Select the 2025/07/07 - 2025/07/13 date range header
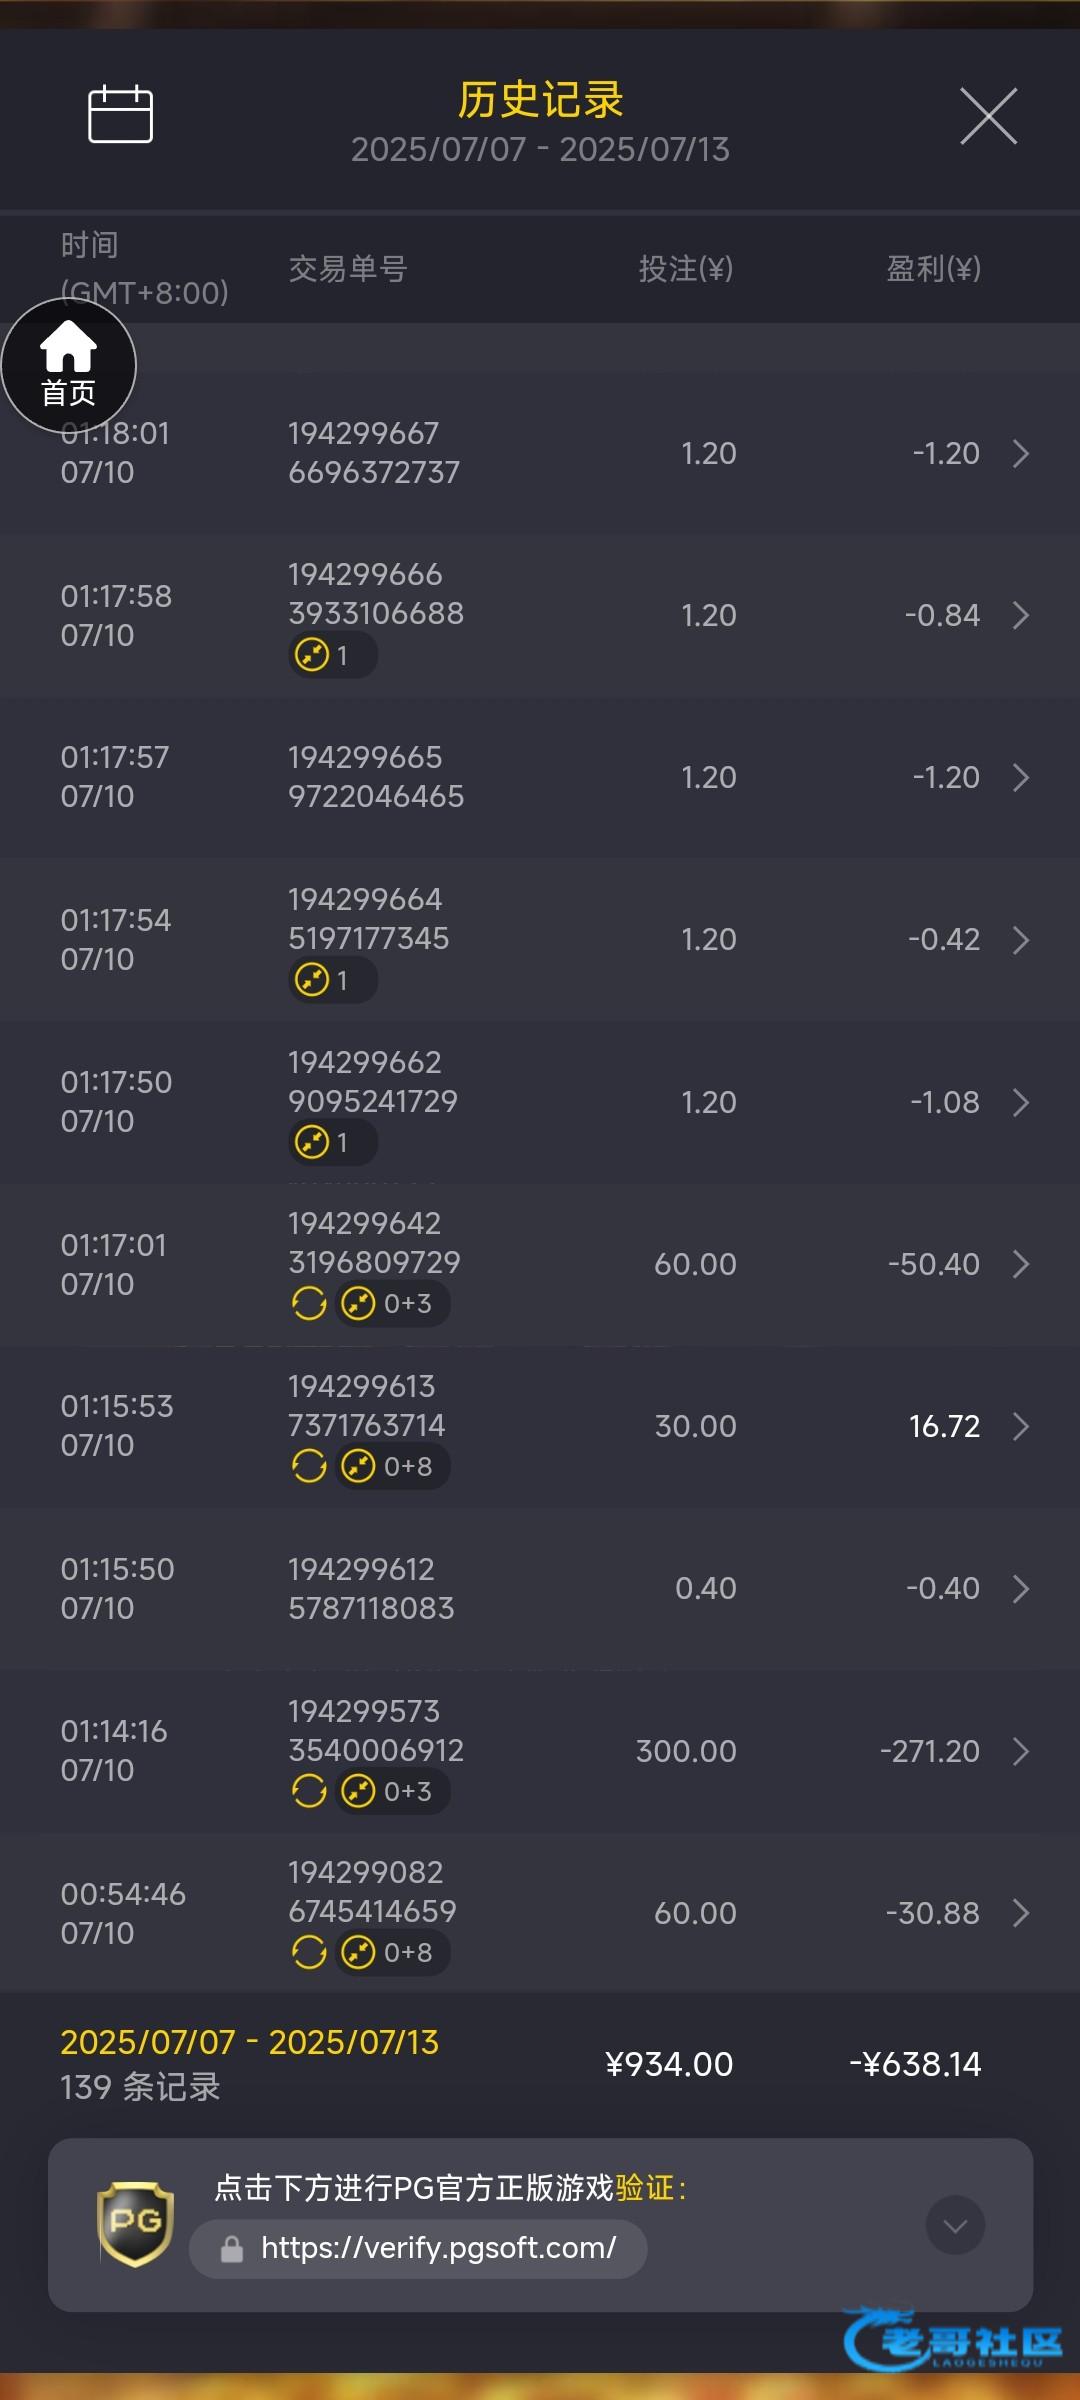The height and width of the screenshot is (2400, 1080). [540, 149]
